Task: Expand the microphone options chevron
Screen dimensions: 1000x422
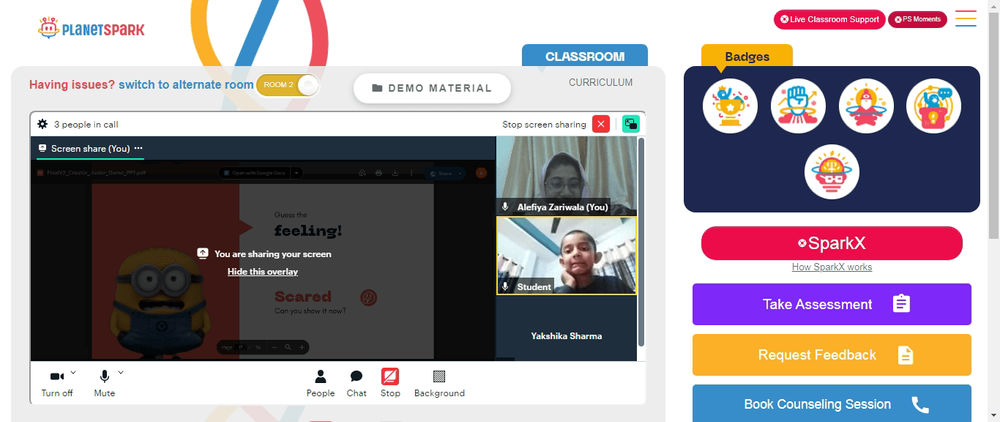Action: tap(121, 372)
